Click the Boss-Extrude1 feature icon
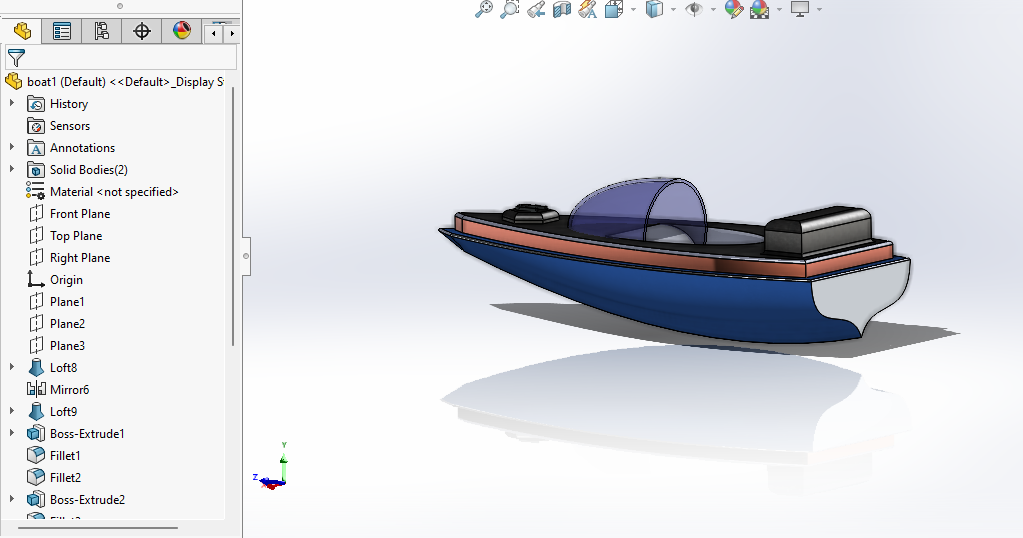 click(36, 433)
